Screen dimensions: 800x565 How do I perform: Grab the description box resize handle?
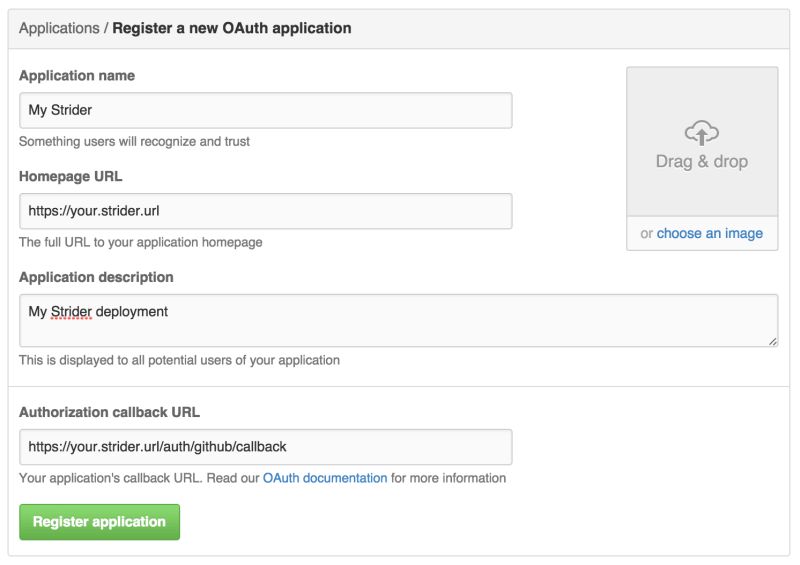point(773,342)
